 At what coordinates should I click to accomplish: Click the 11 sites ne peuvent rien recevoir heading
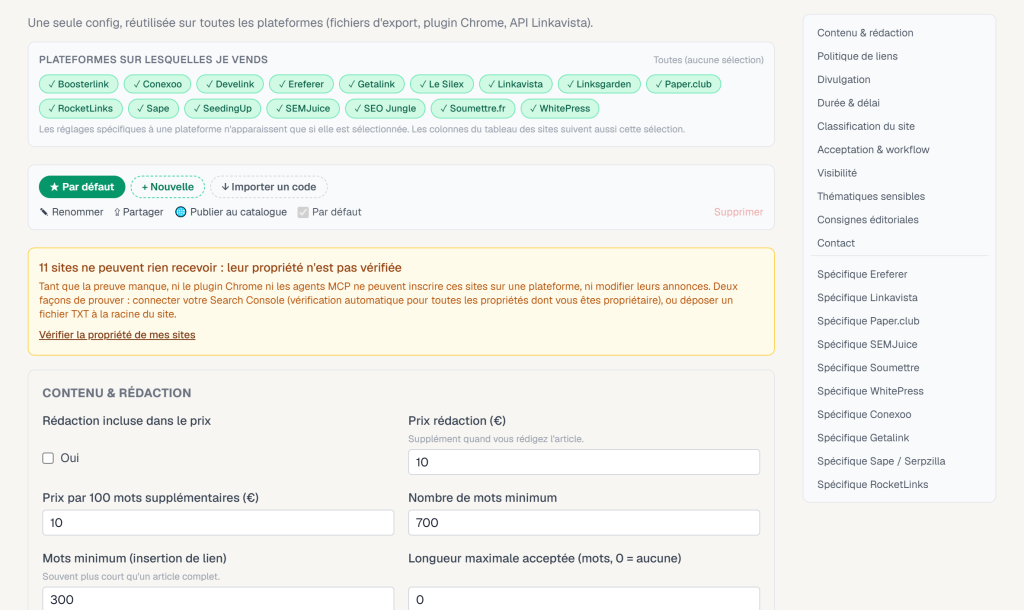220,268
